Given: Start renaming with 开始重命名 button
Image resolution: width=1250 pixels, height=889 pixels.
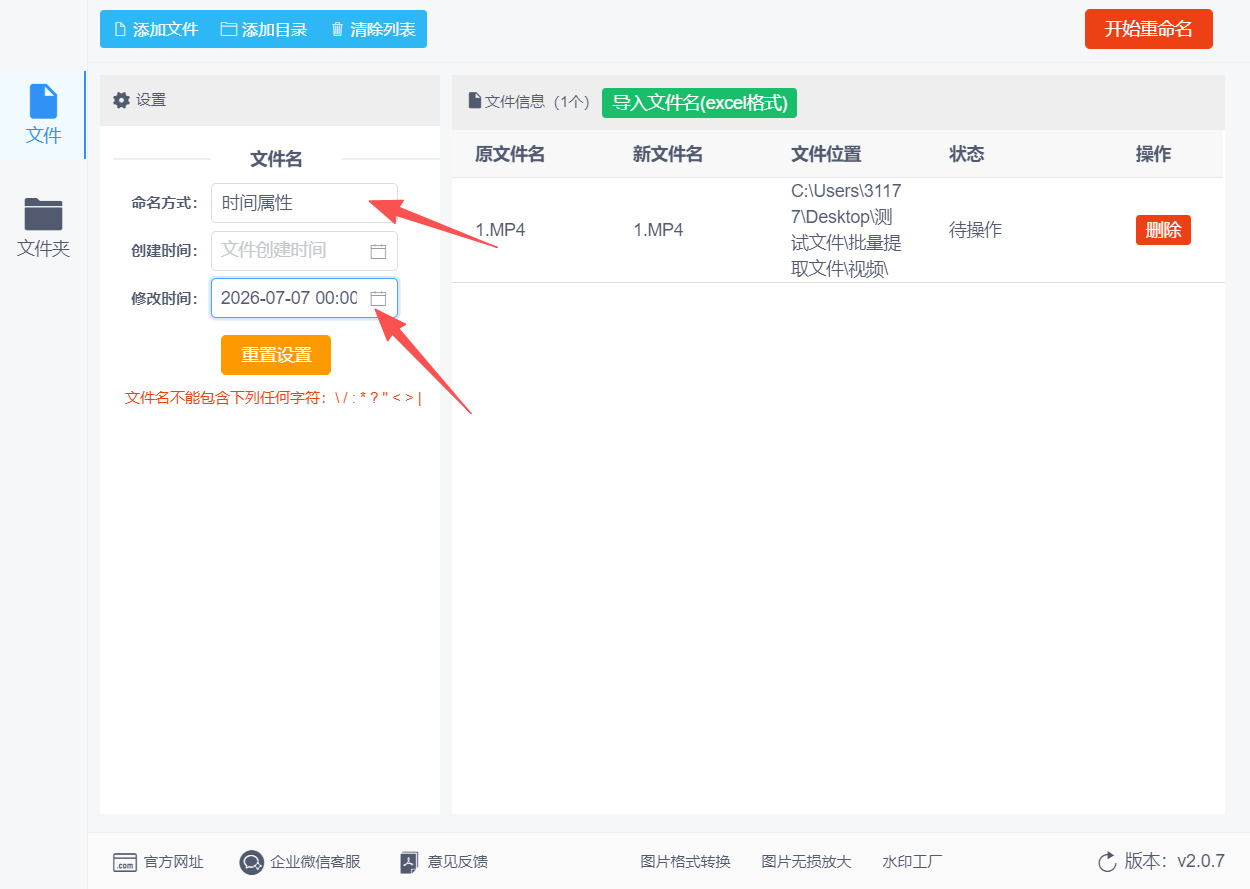Looking at the screenshot, I should [1149, 29].
